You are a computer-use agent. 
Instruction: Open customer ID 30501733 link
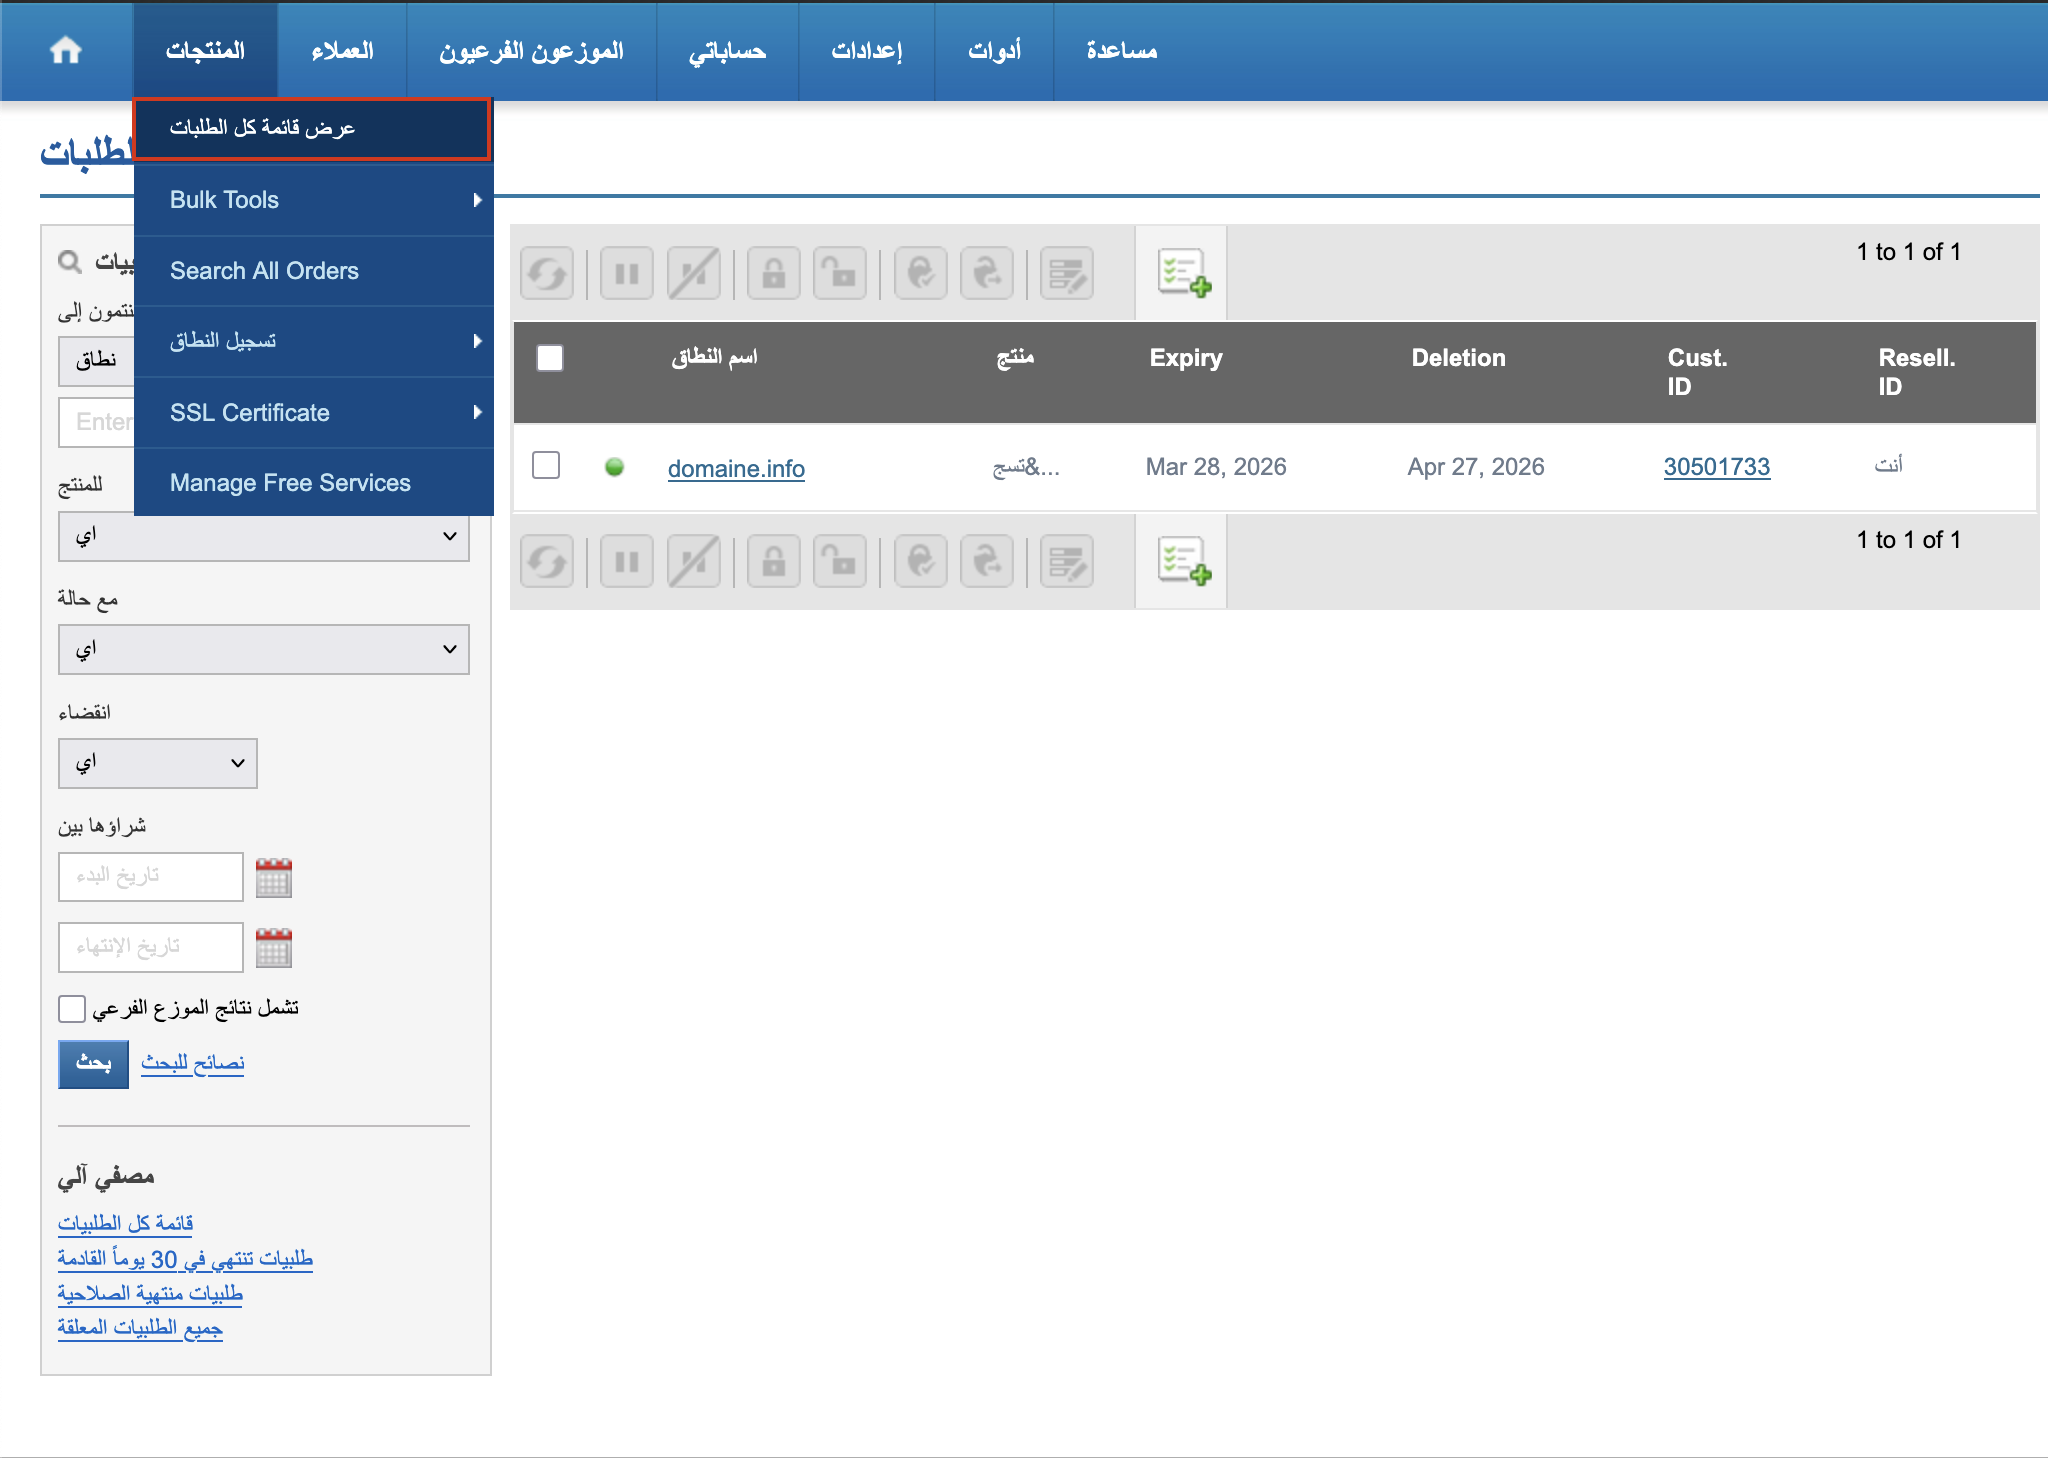point(1717,466)
